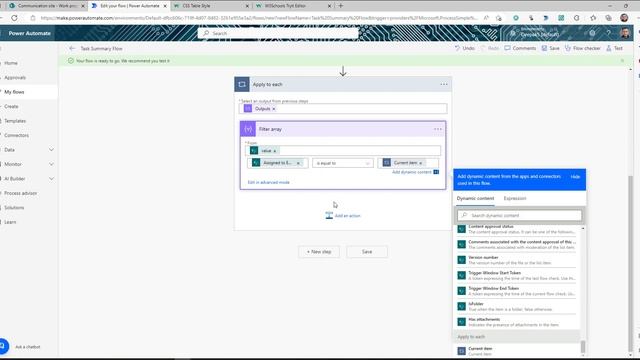The image size is (640, 360).
Task: Click the Power Automate search box
Action: coord(278,33)
